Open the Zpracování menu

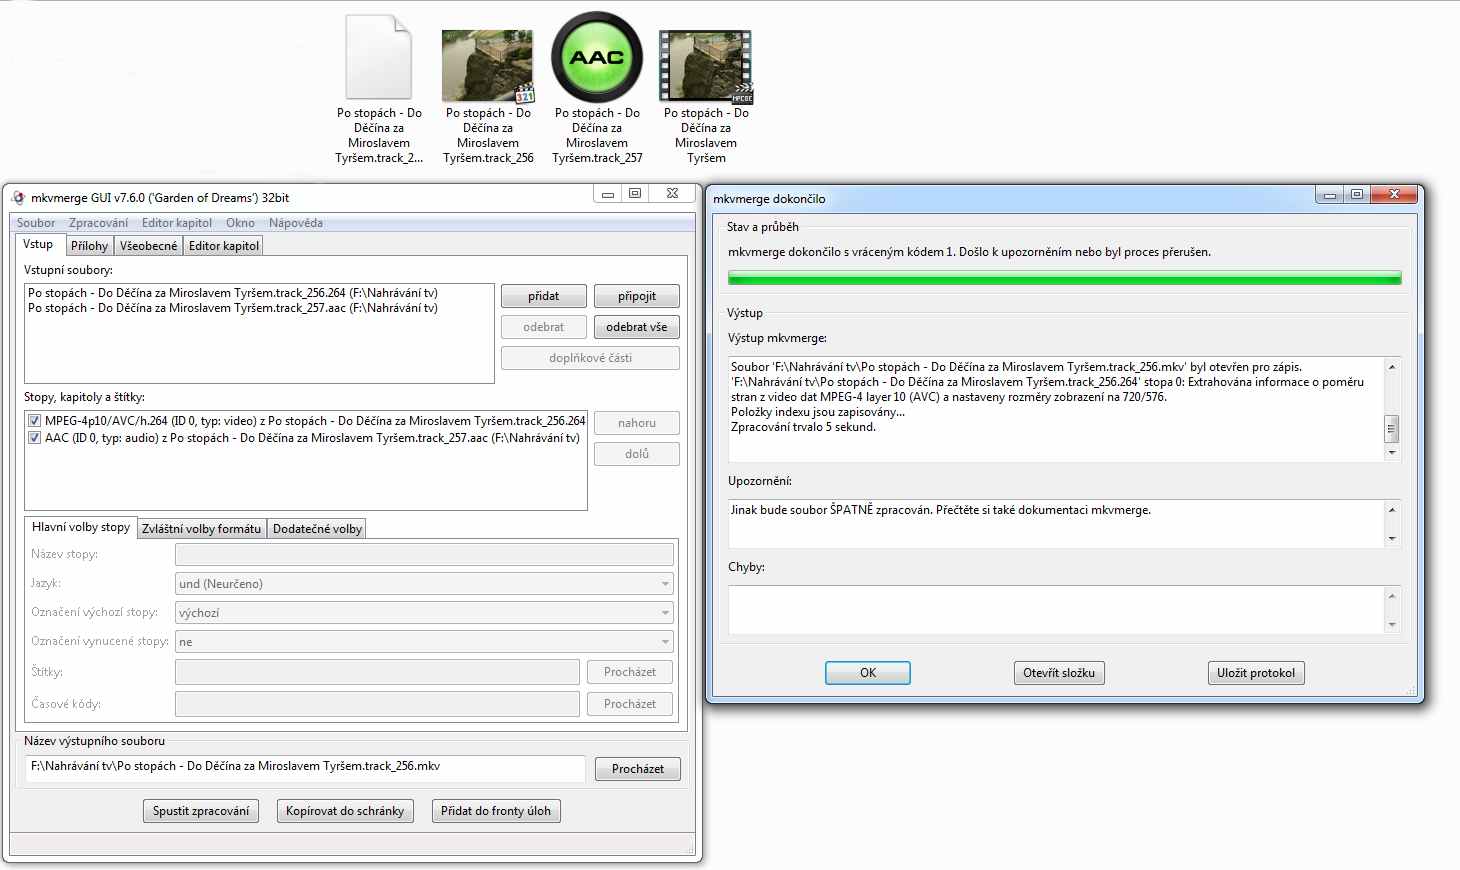[x=98, y=223]
